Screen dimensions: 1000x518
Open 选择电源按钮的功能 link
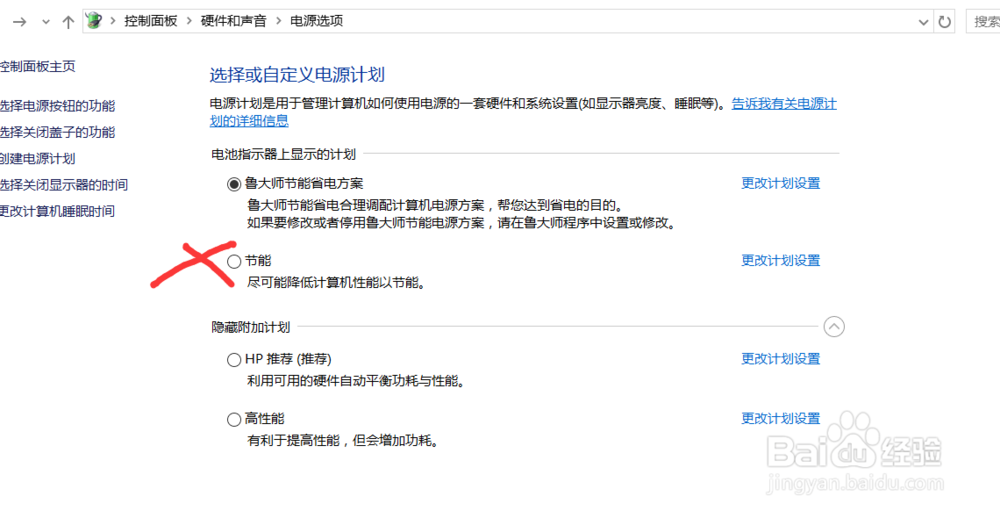(58, 106)
